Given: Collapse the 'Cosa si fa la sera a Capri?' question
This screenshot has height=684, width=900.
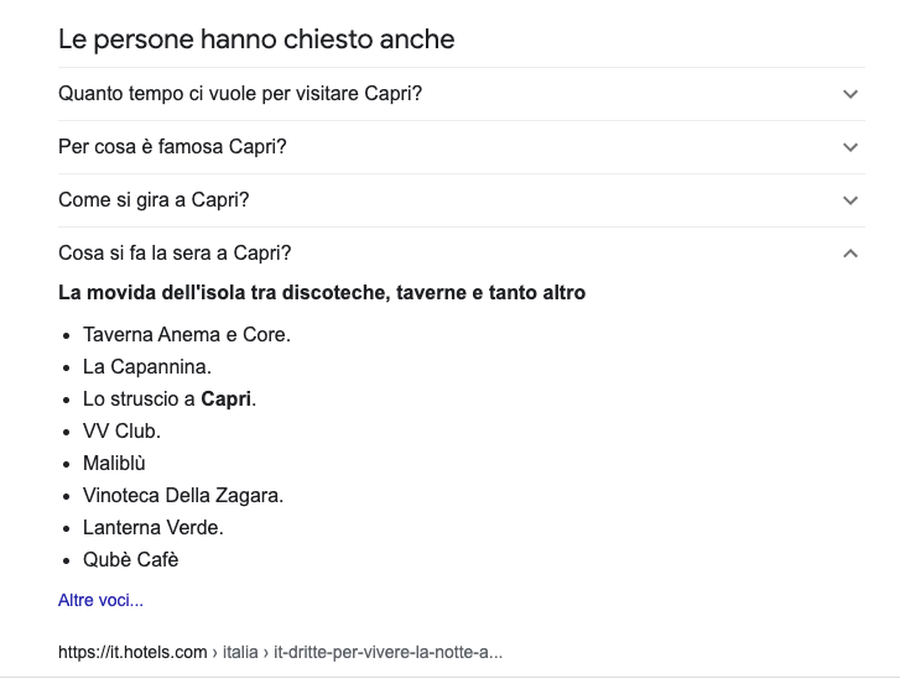Looking at the screenshot, I should tap(174, 254).
